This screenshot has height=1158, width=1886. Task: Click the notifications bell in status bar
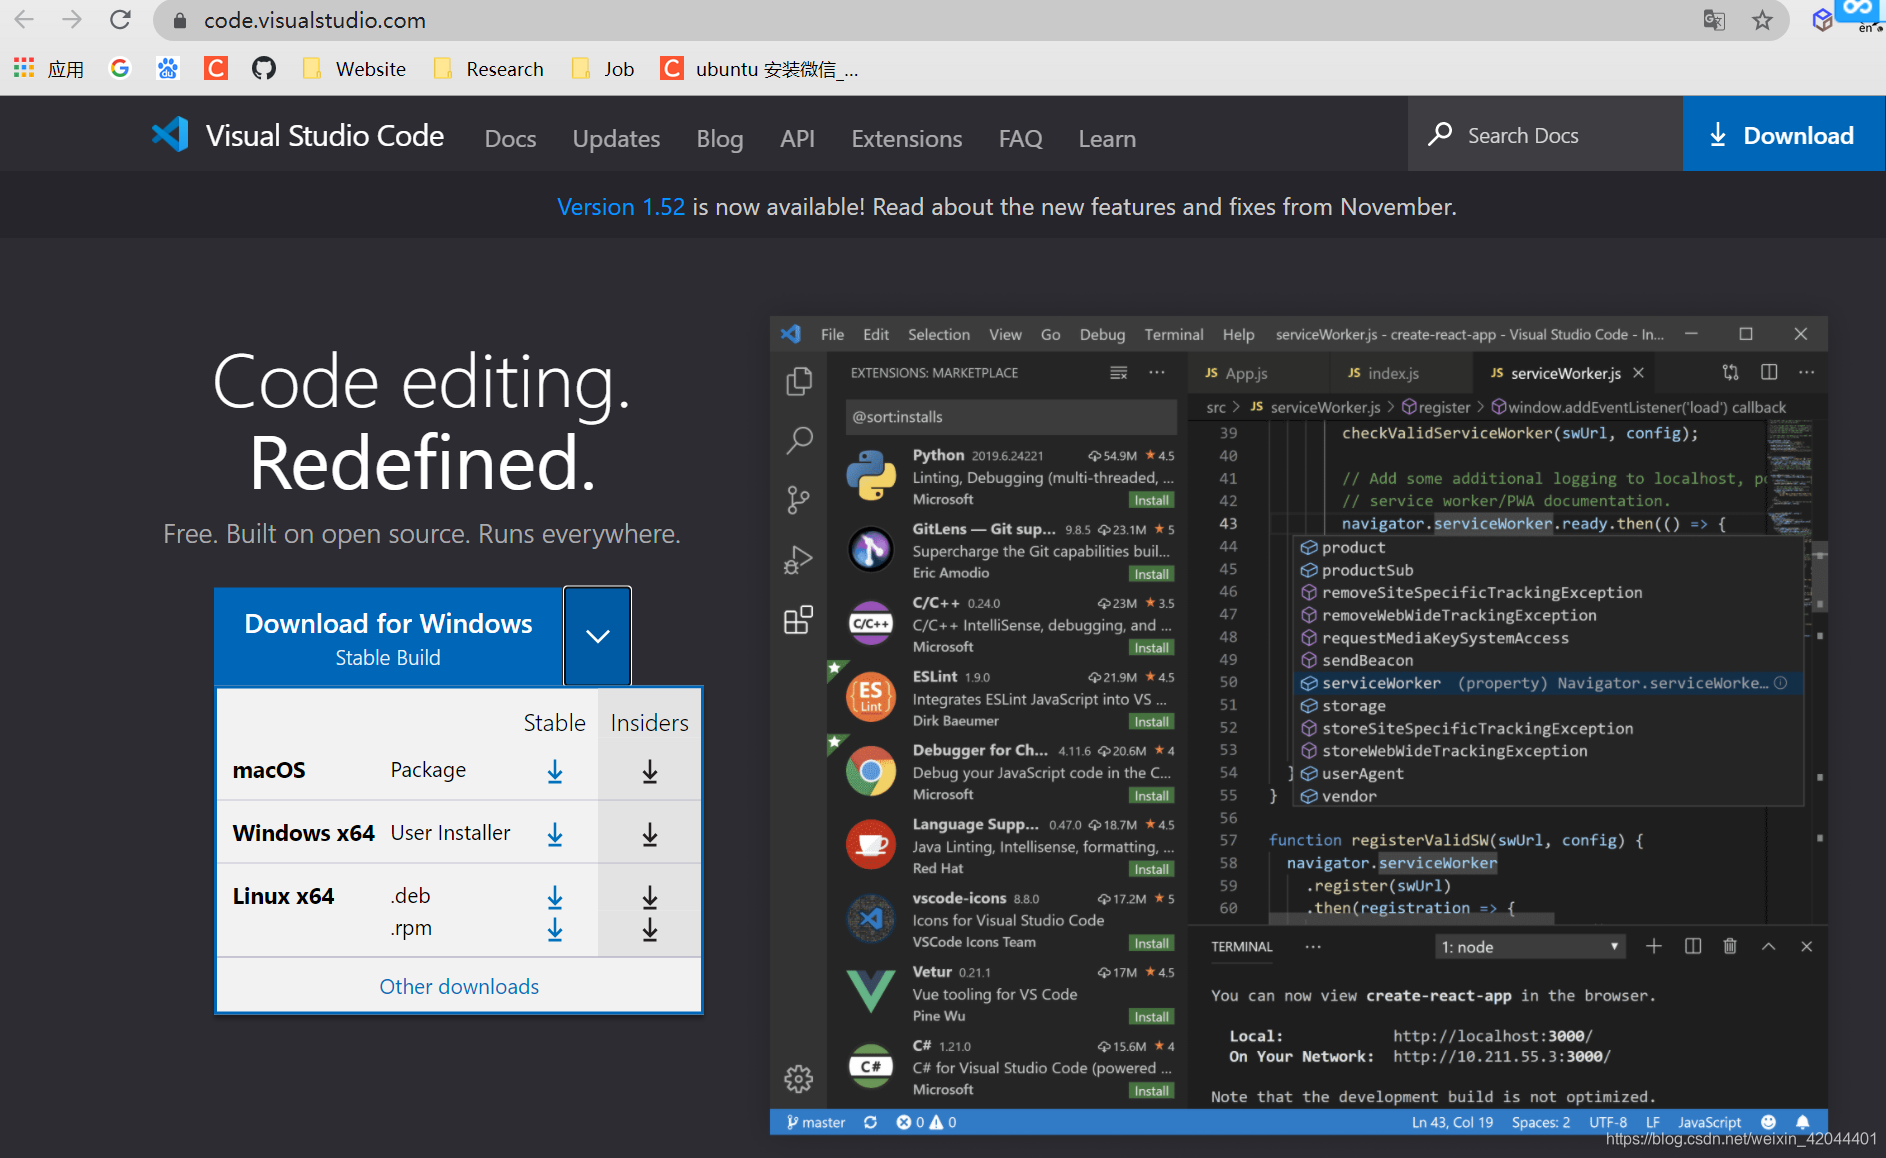pos(1802,1122)
